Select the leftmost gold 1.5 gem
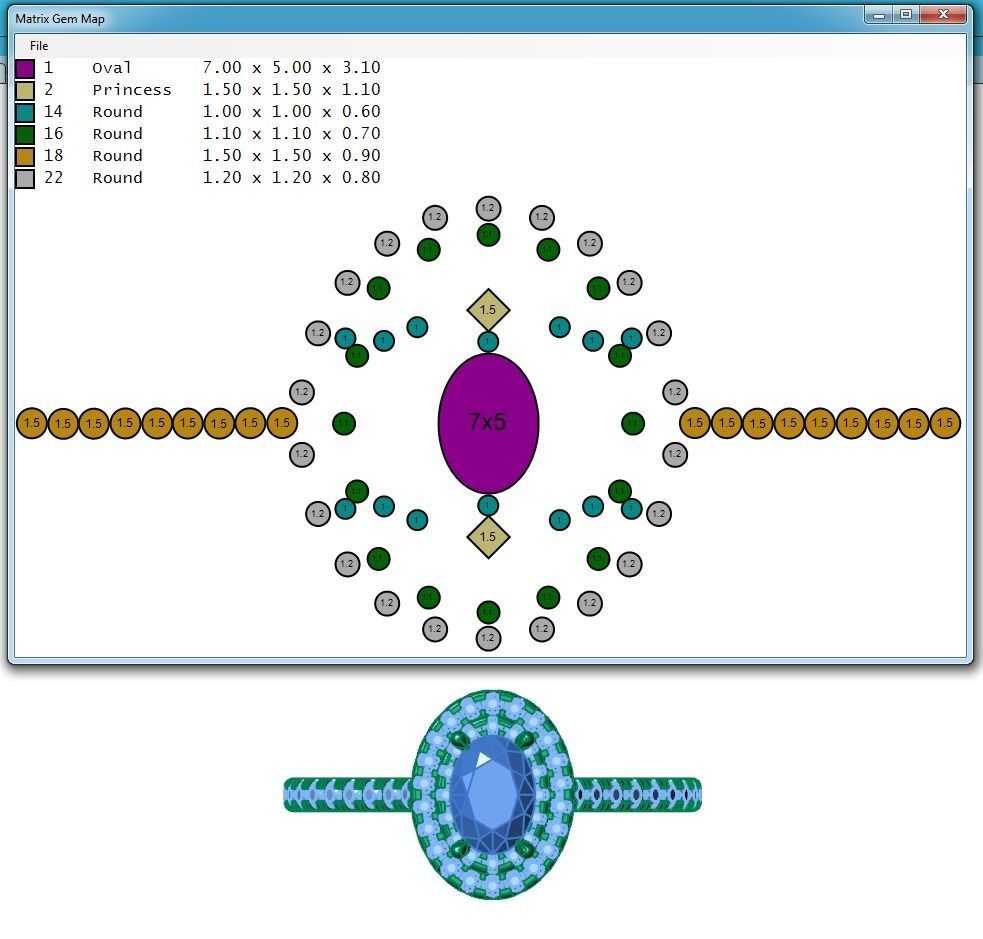 tap(31, 423)
